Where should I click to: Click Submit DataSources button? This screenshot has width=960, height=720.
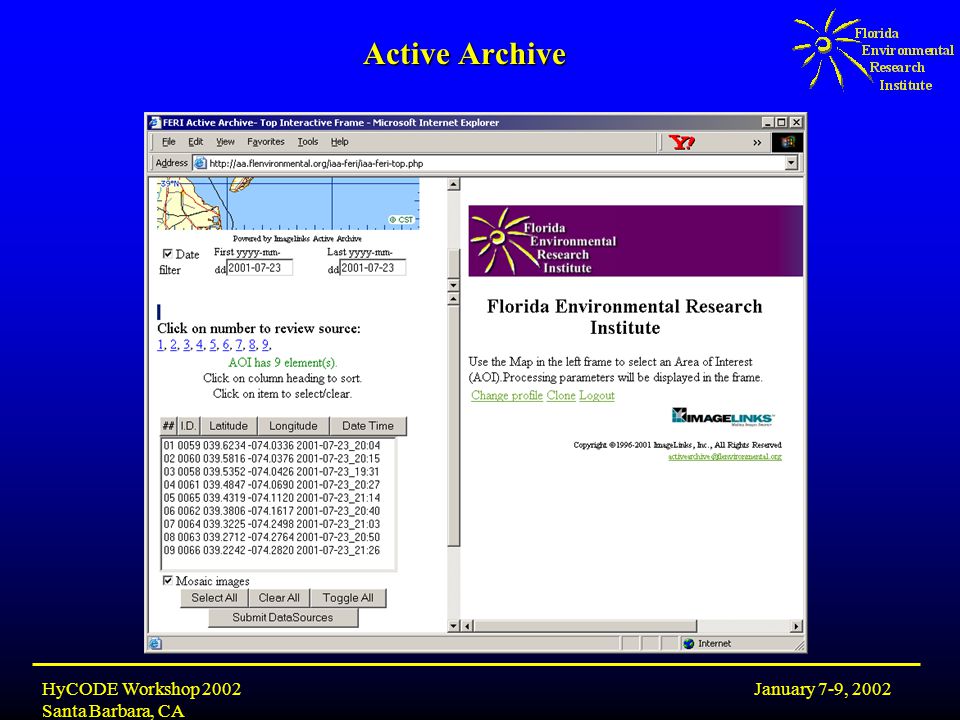point(283,617)
